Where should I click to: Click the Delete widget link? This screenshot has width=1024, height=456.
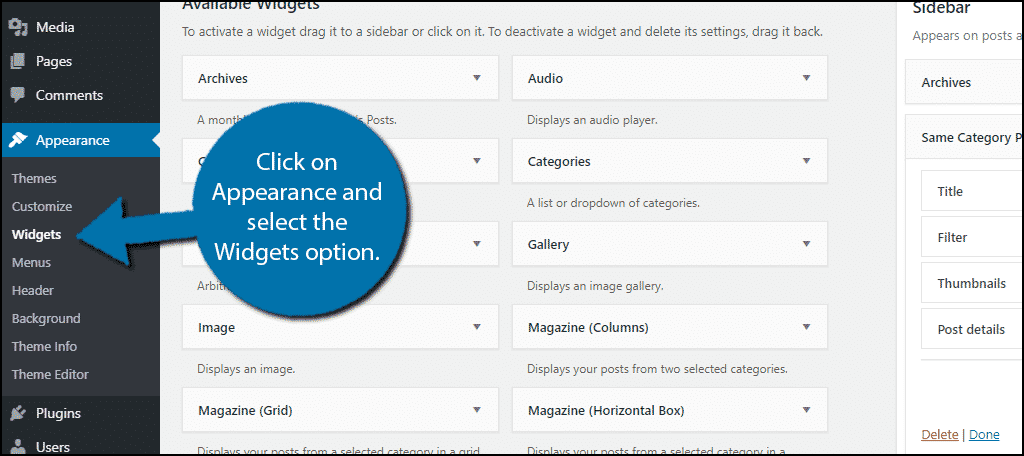click(x=940, y=434)
